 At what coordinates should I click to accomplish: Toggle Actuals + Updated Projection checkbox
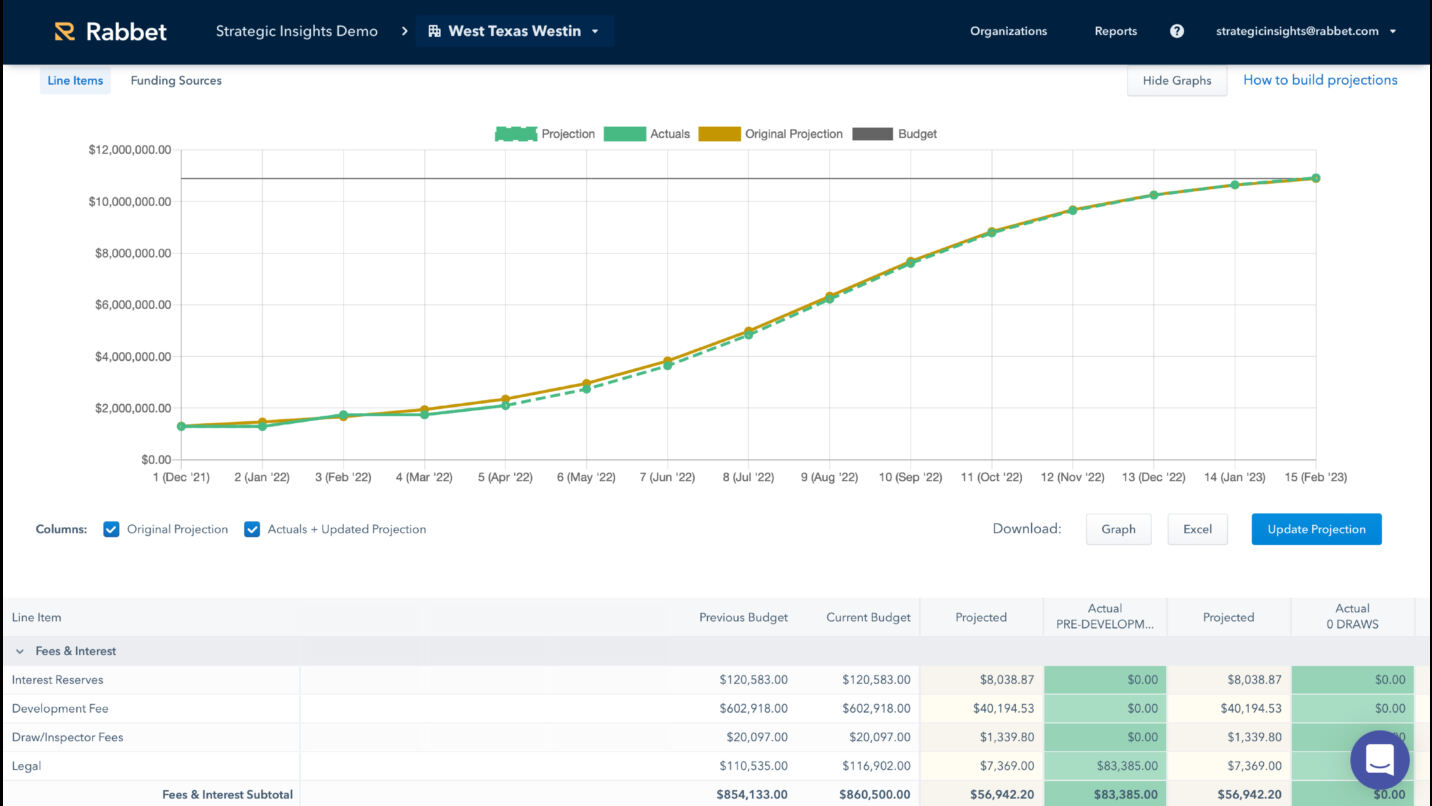point(252,529)
